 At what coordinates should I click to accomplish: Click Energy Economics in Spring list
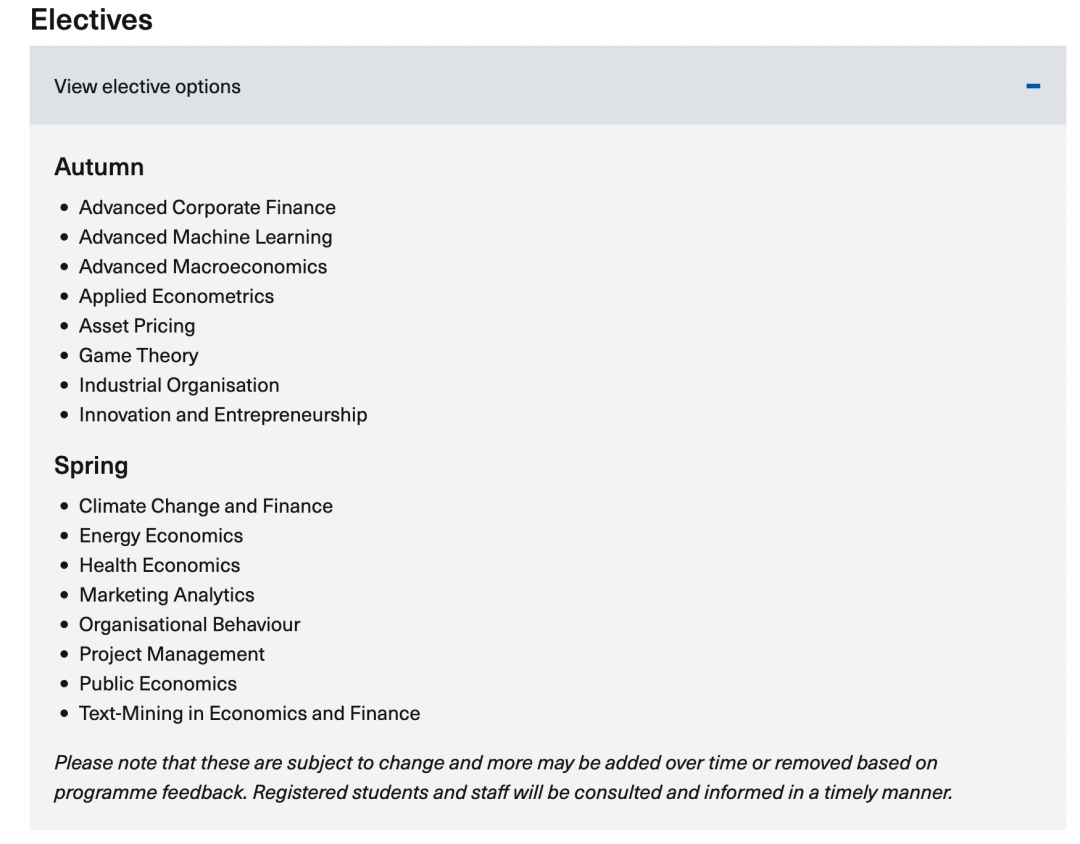point(161,535)
